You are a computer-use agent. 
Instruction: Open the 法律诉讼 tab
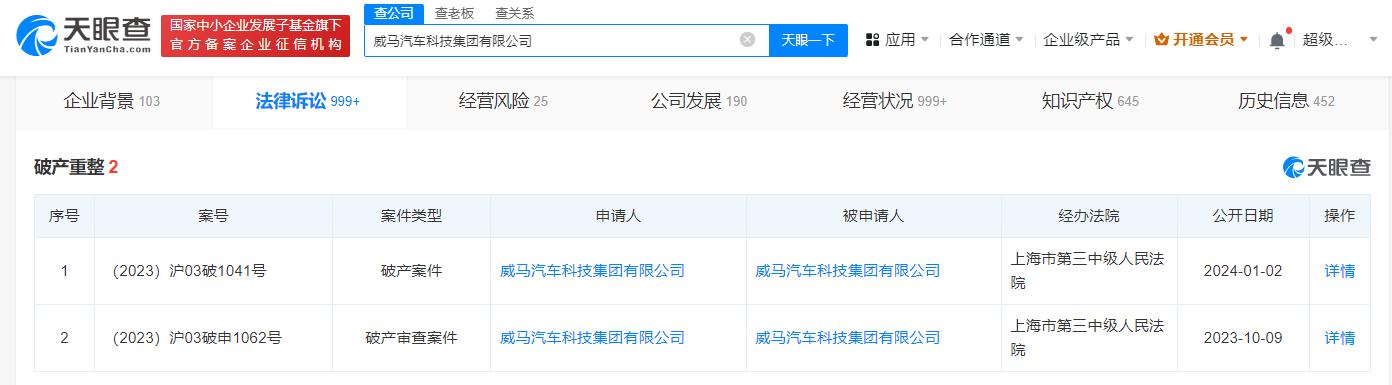tap(308, 101)
